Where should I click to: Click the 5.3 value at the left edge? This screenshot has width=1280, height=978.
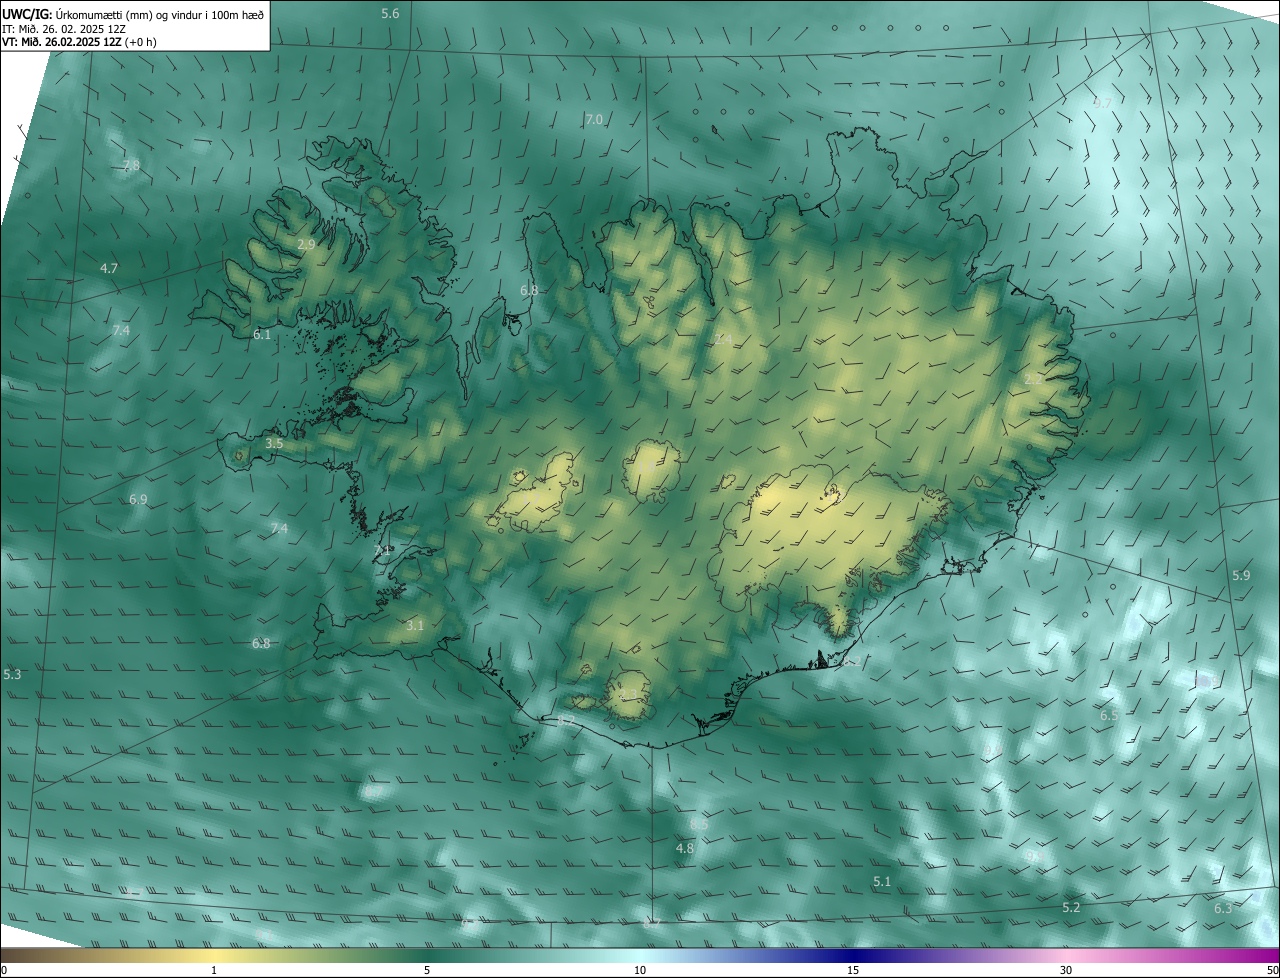pyautogui.click(x=12, y=674)
